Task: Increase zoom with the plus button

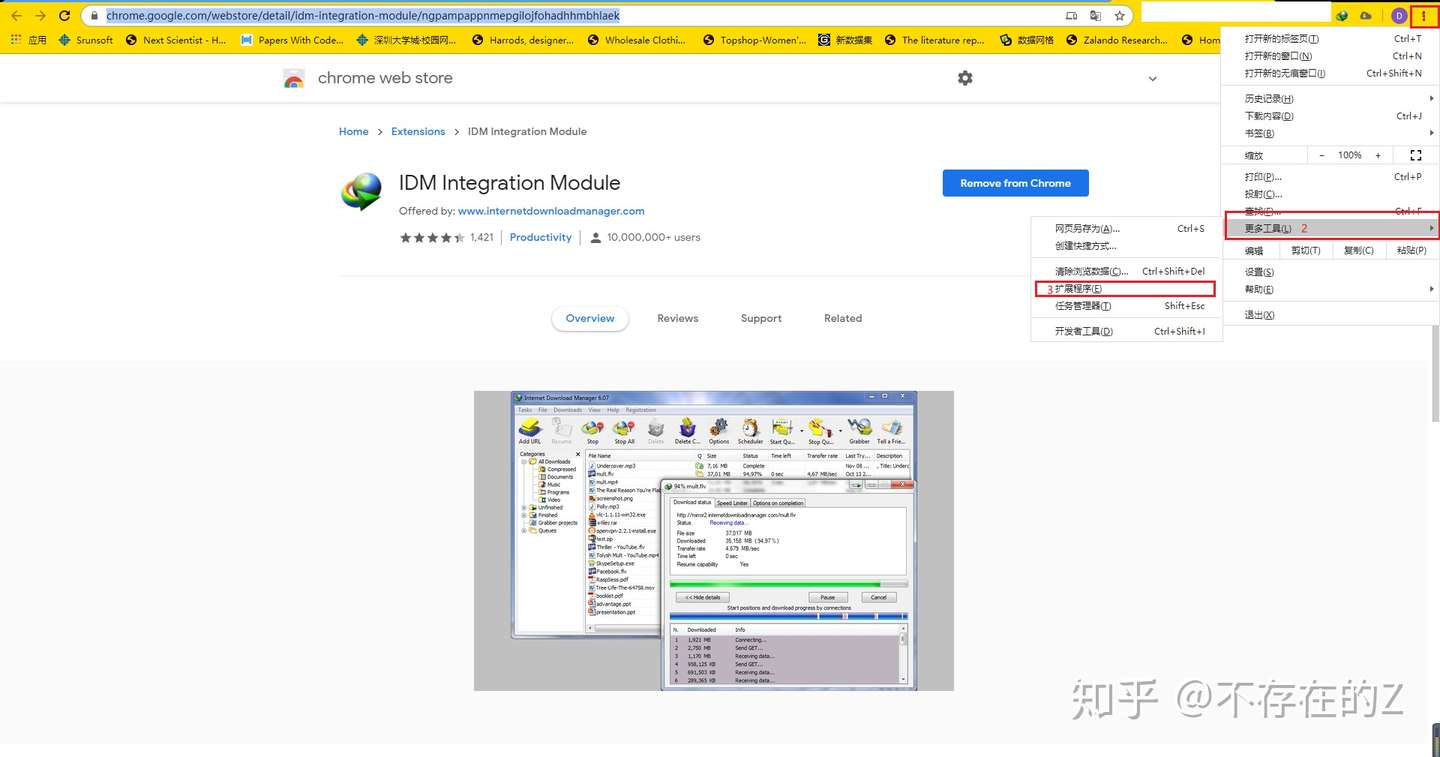Action: tap(1378, 155)
